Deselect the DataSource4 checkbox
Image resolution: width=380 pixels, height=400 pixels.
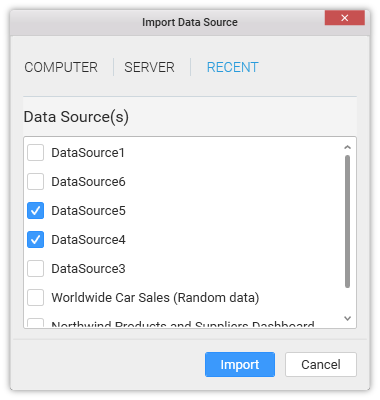click(x=35, y=240)
